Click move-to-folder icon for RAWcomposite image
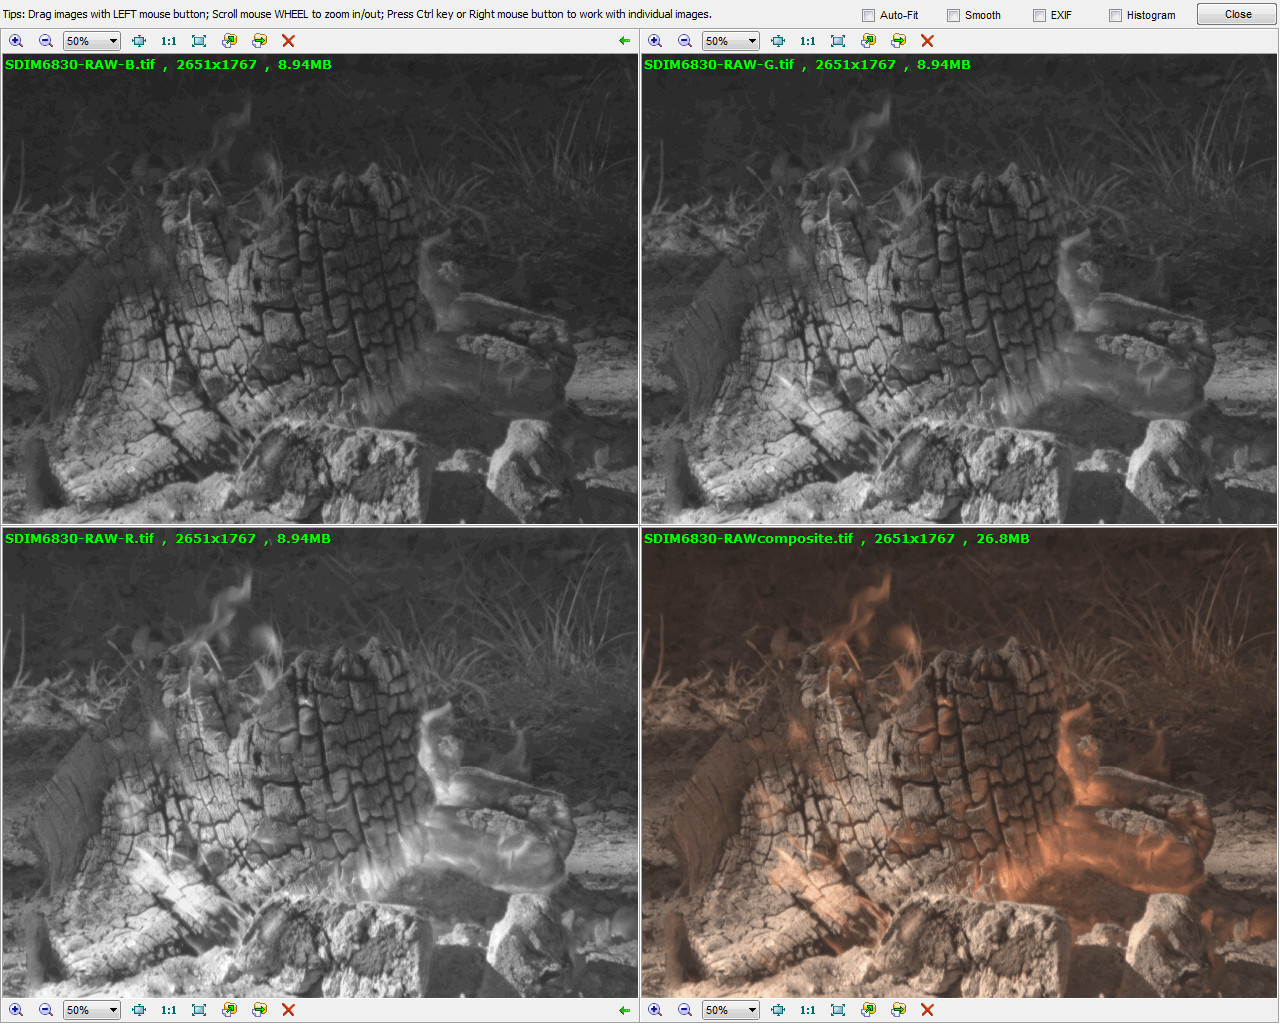 click(x=898, y=1010)
